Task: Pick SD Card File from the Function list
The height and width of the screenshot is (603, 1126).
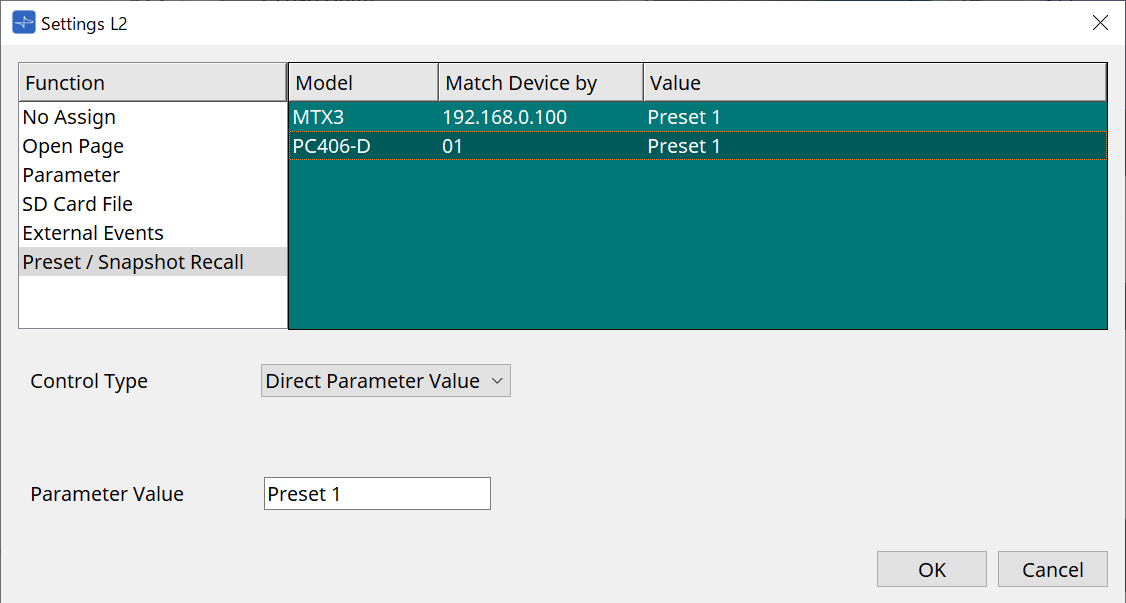Action: [78, 204]
